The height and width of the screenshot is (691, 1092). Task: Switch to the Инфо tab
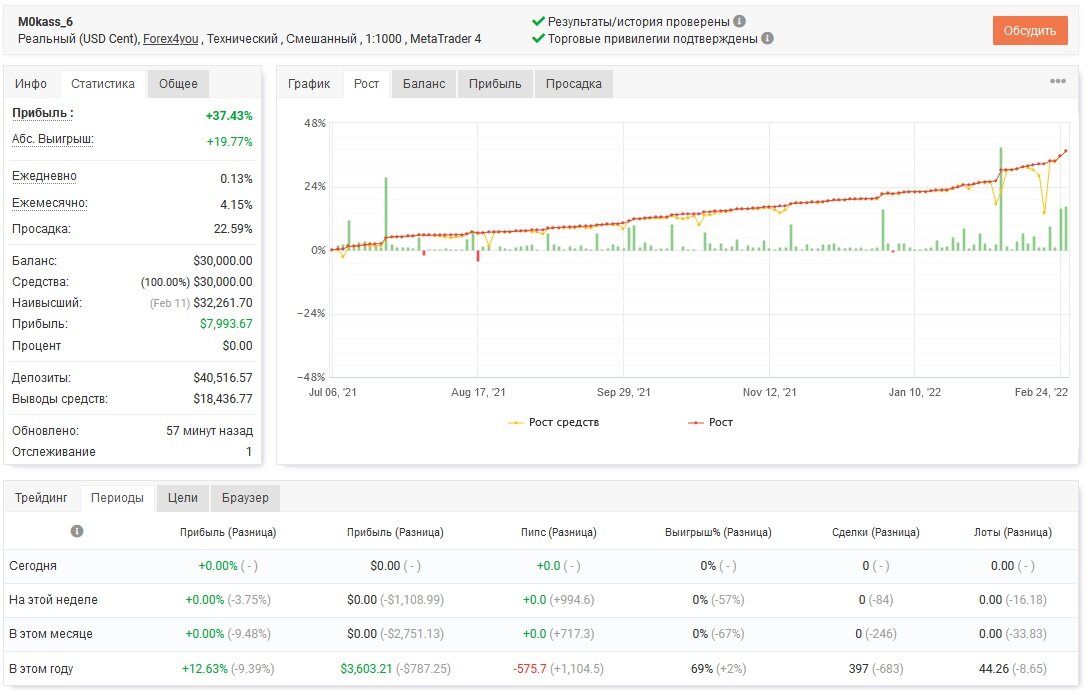point(31,84)
